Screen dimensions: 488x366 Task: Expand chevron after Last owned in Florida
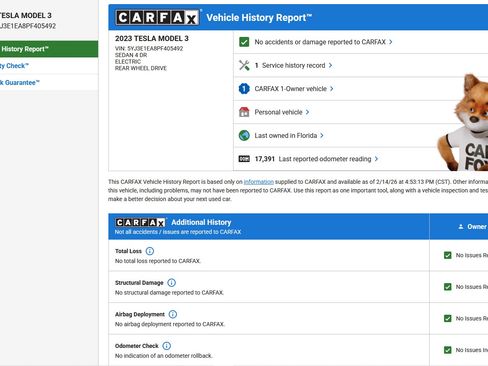click(322, 135)
